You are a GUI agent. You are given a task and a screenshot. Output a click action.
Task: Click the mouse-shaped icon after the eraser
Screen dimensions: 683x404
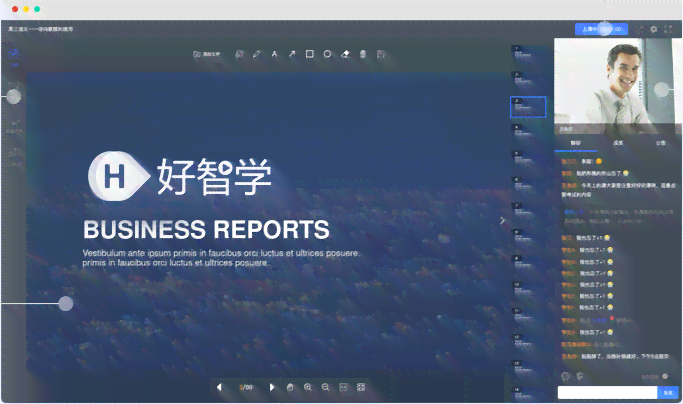[363, 54]
